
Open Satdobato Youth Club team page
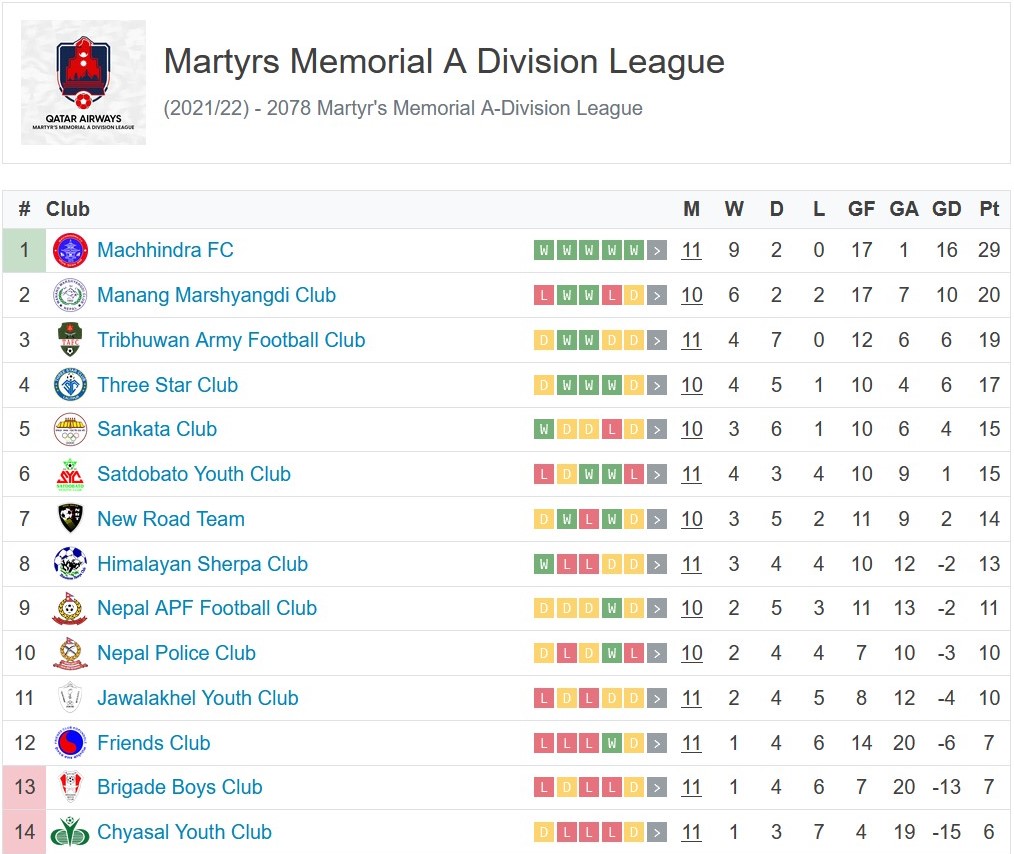[194, 474]
